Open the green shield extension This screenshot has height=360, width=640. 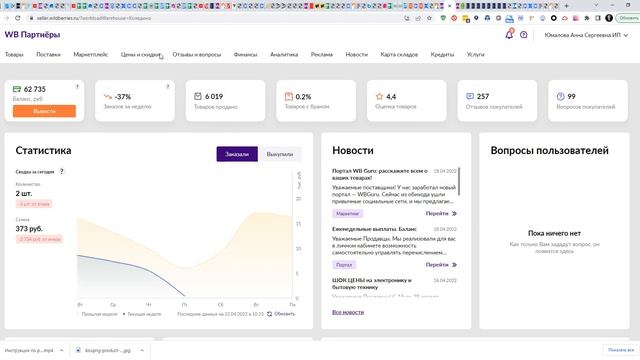443,18
